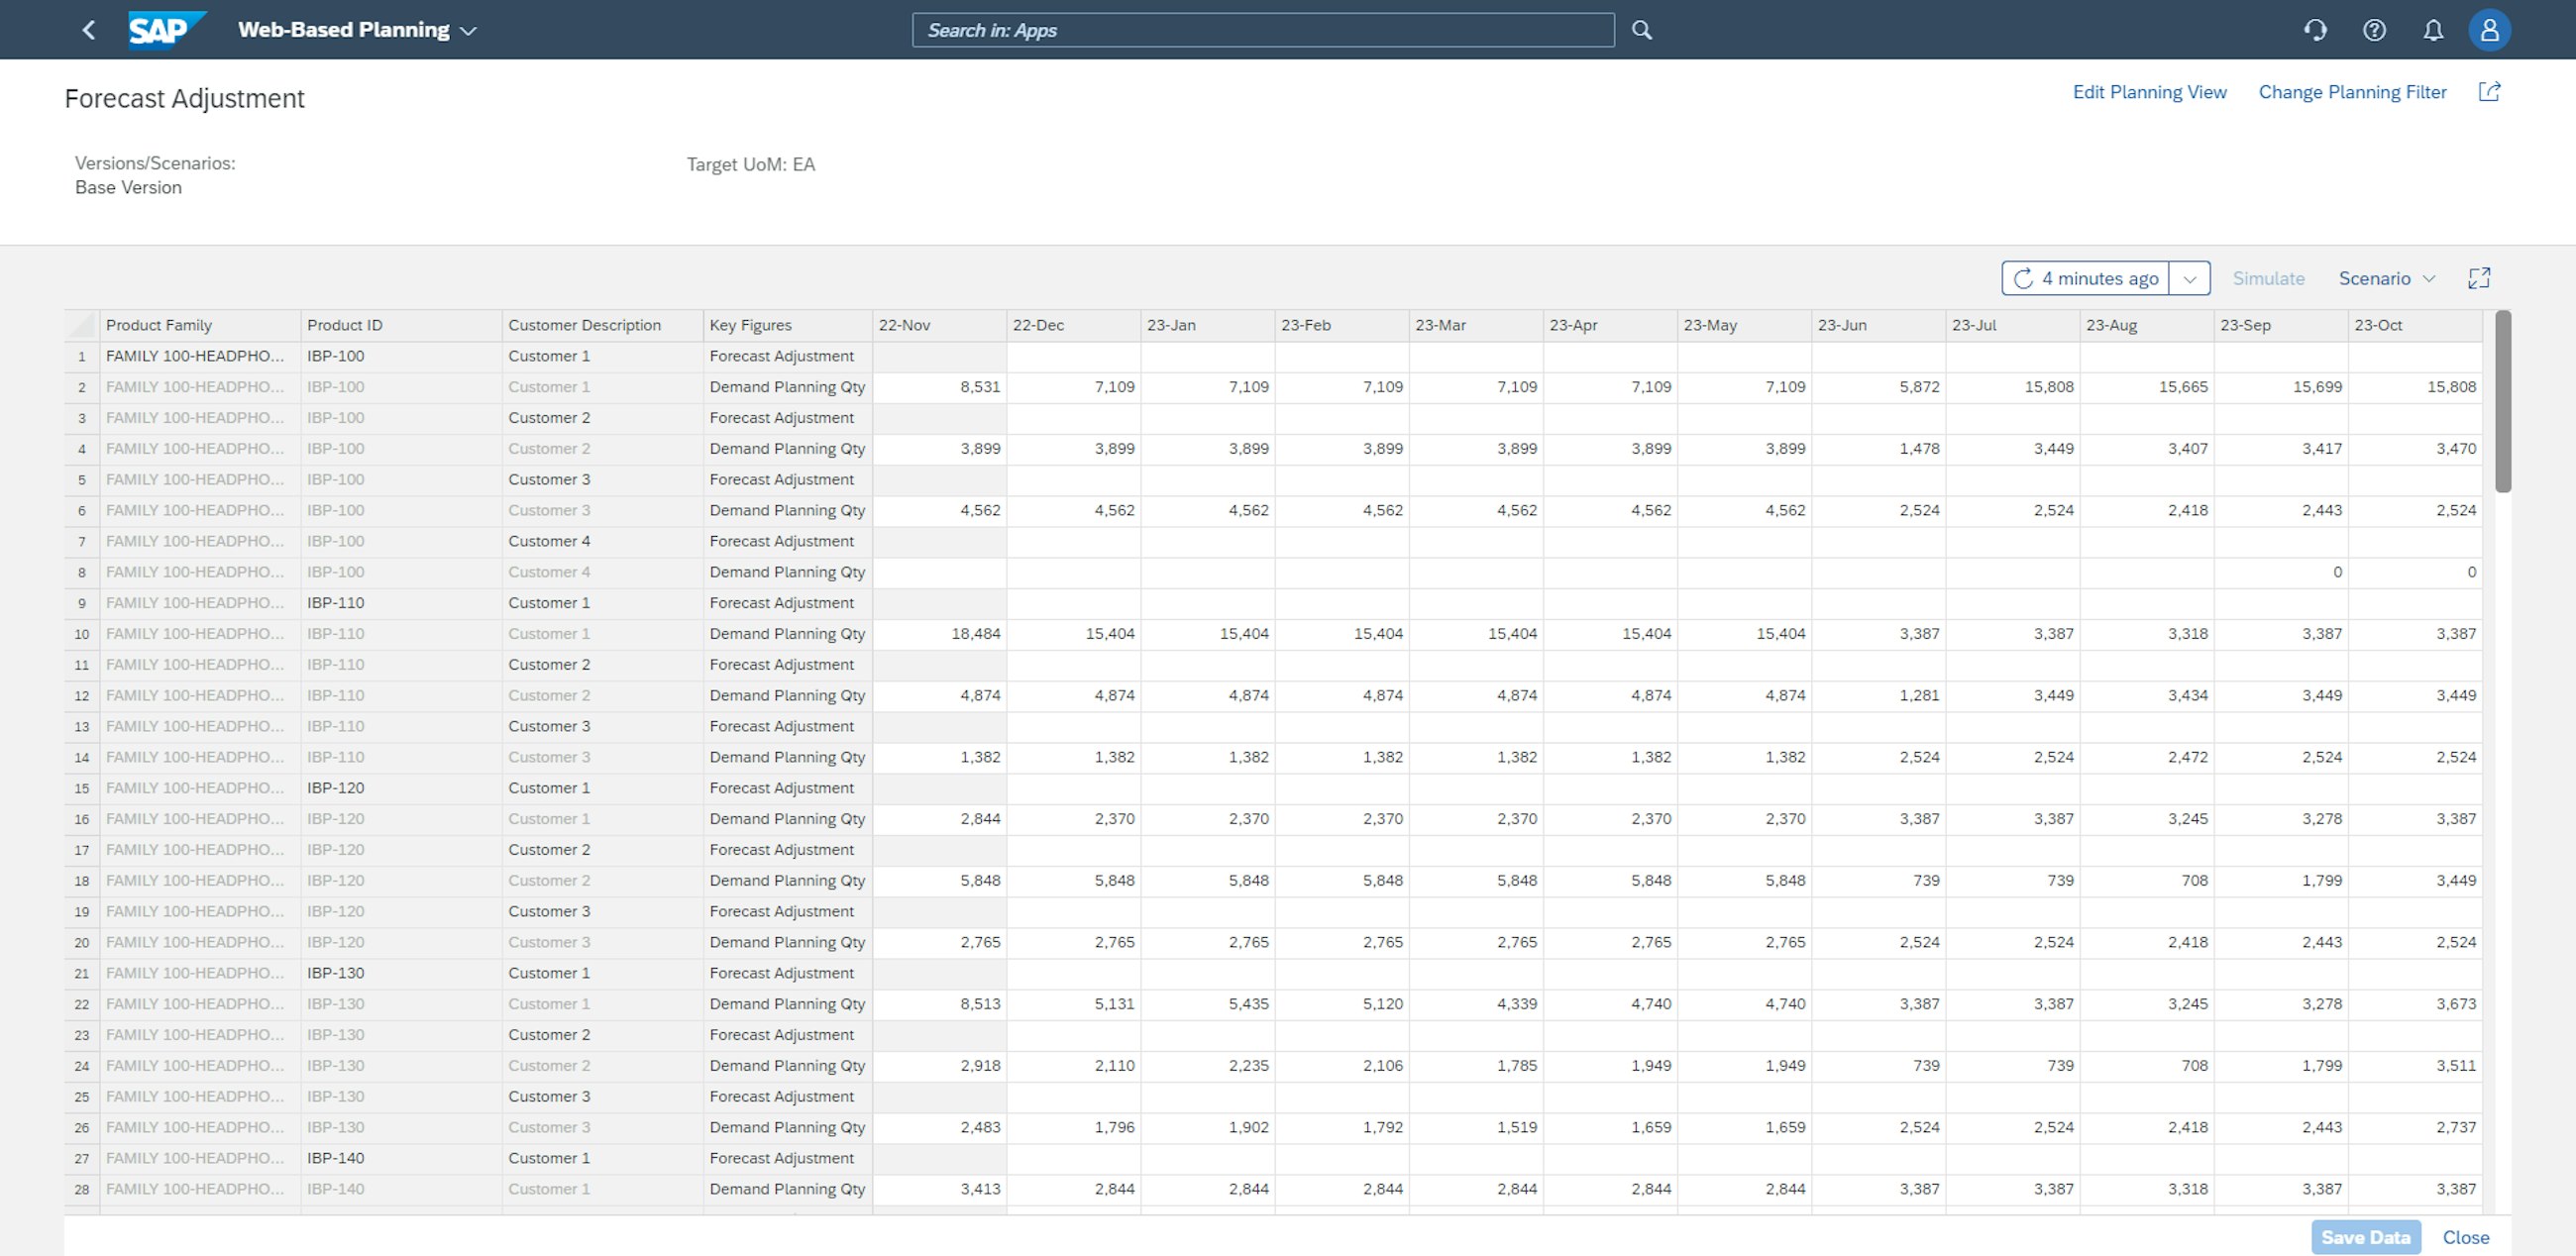This screenshot has height=1256, width=2576.
Task: Click the Edit Planning View link
Action: pyautogui.click(x=2150, y=91)
